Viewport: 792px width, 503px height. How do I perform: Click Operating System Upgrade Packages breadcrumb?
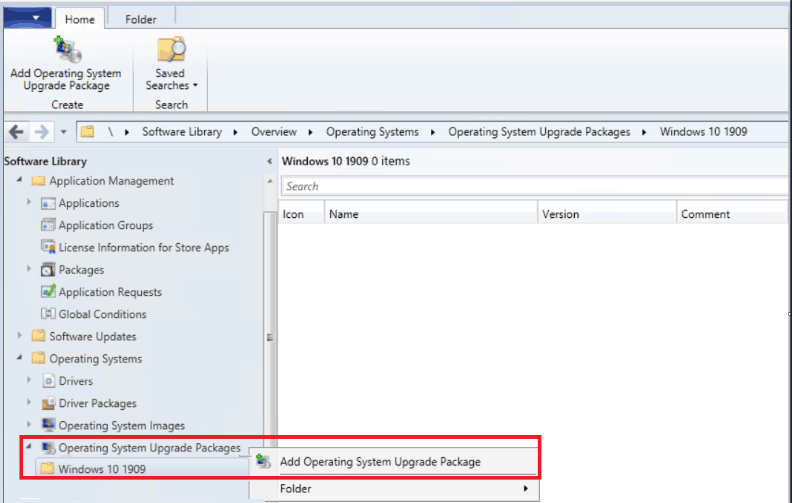pyautogui.click(x=539, y=132)
